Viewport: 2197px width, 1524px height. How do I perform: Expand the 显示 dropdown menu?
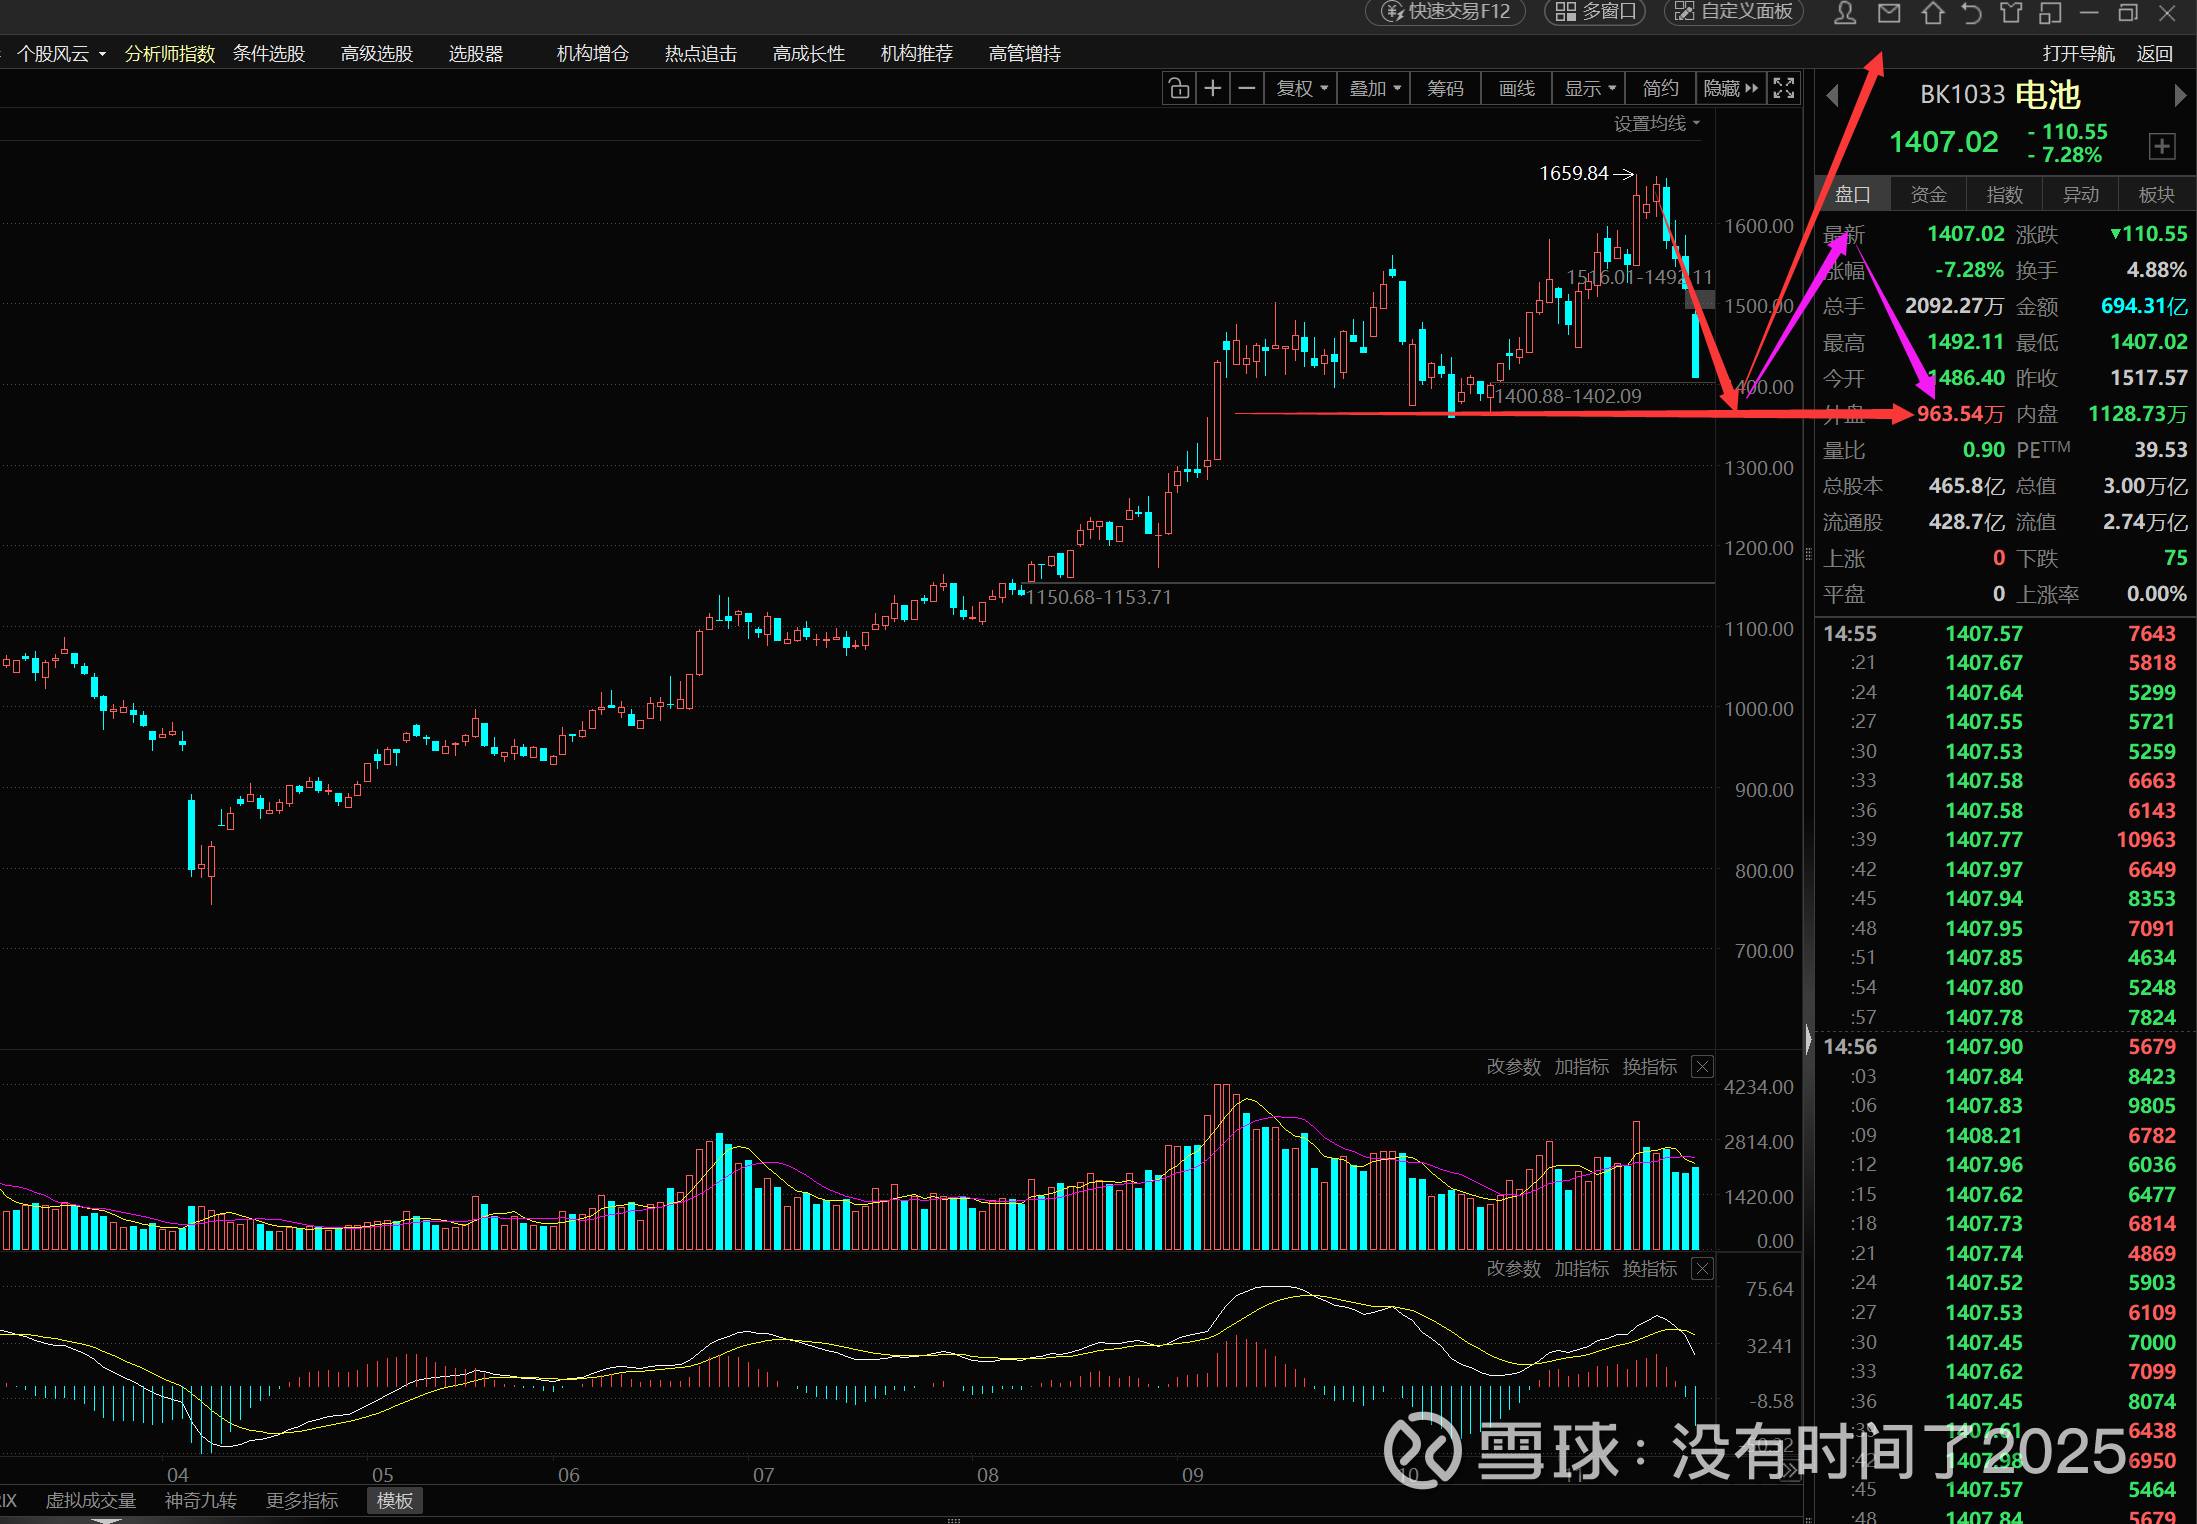(1589, 89)
